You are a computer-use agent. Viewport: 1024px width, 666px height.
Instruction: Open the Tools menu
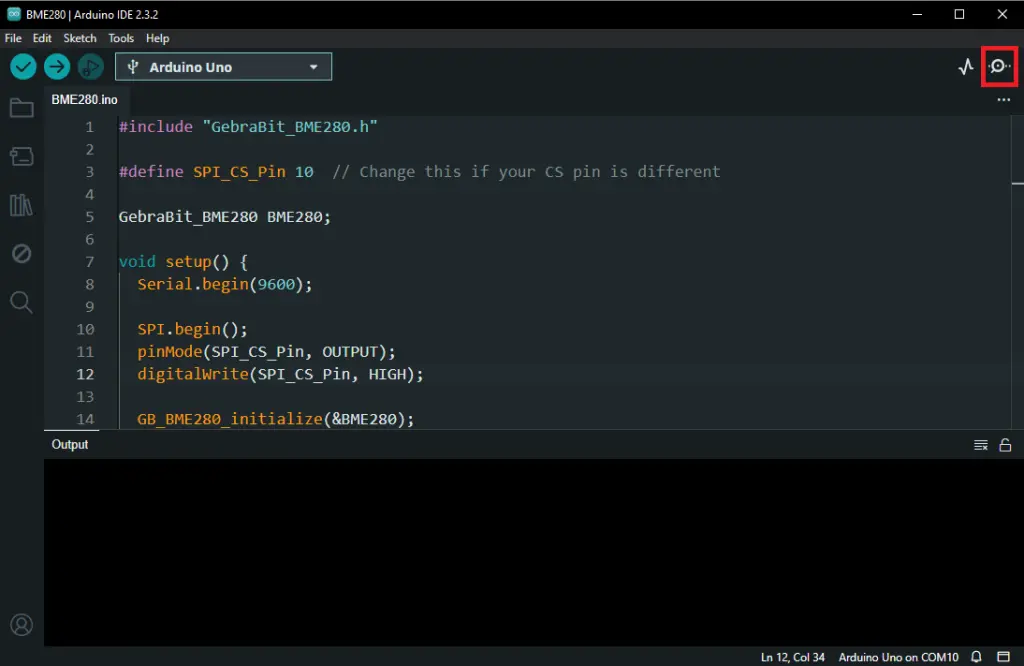point(121,39)
